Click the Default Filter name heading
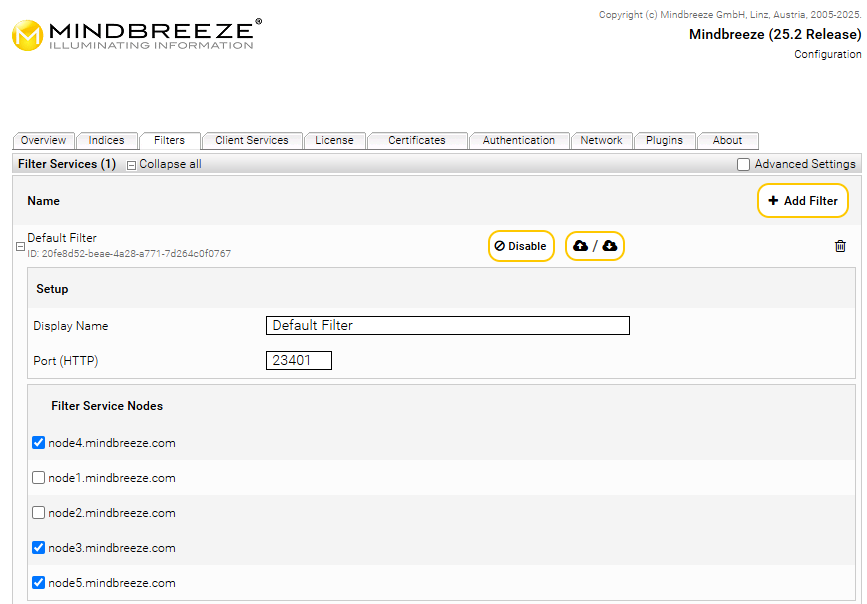The height and width of the screenshot is (604, 867). [62, 238]
